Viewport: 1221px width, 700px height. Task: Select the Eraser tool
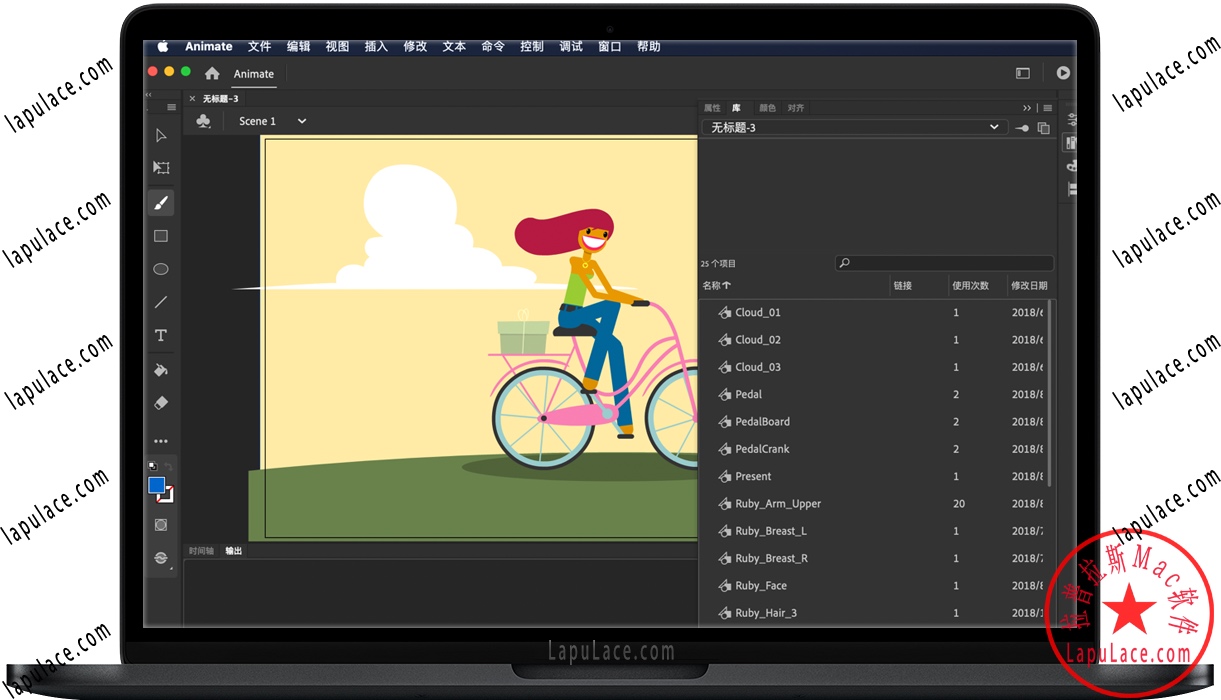(x=161, y=403)
